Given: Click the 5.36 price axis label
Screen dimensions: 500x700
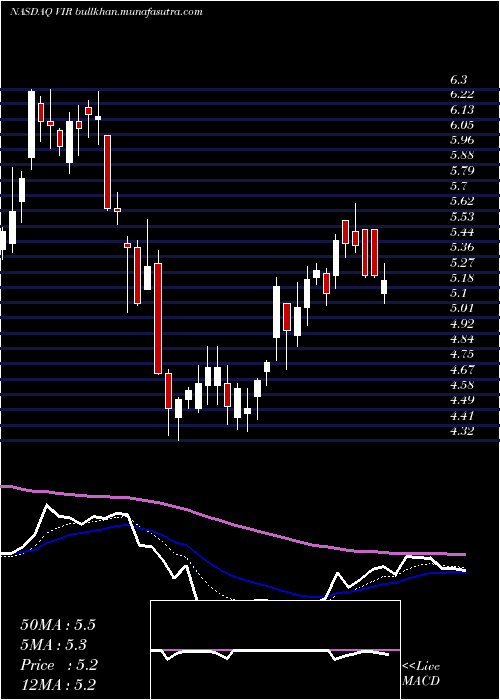Looking at the screenshot, I should [x=462, y=247].
